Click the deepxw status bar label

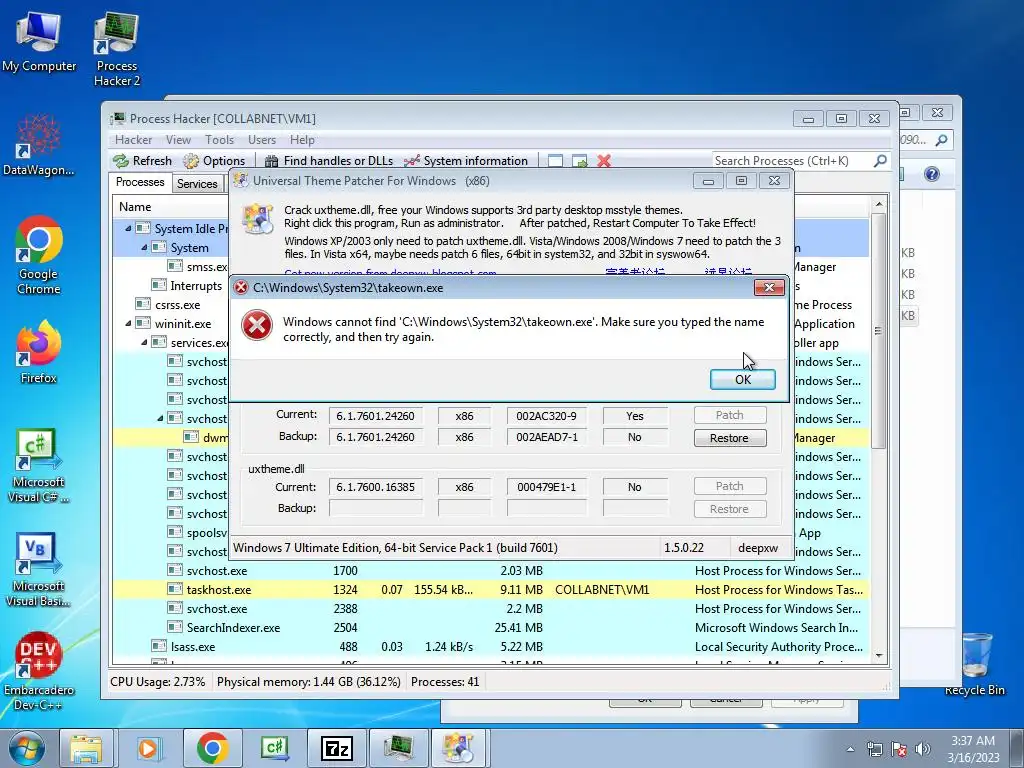click(758, 547)
